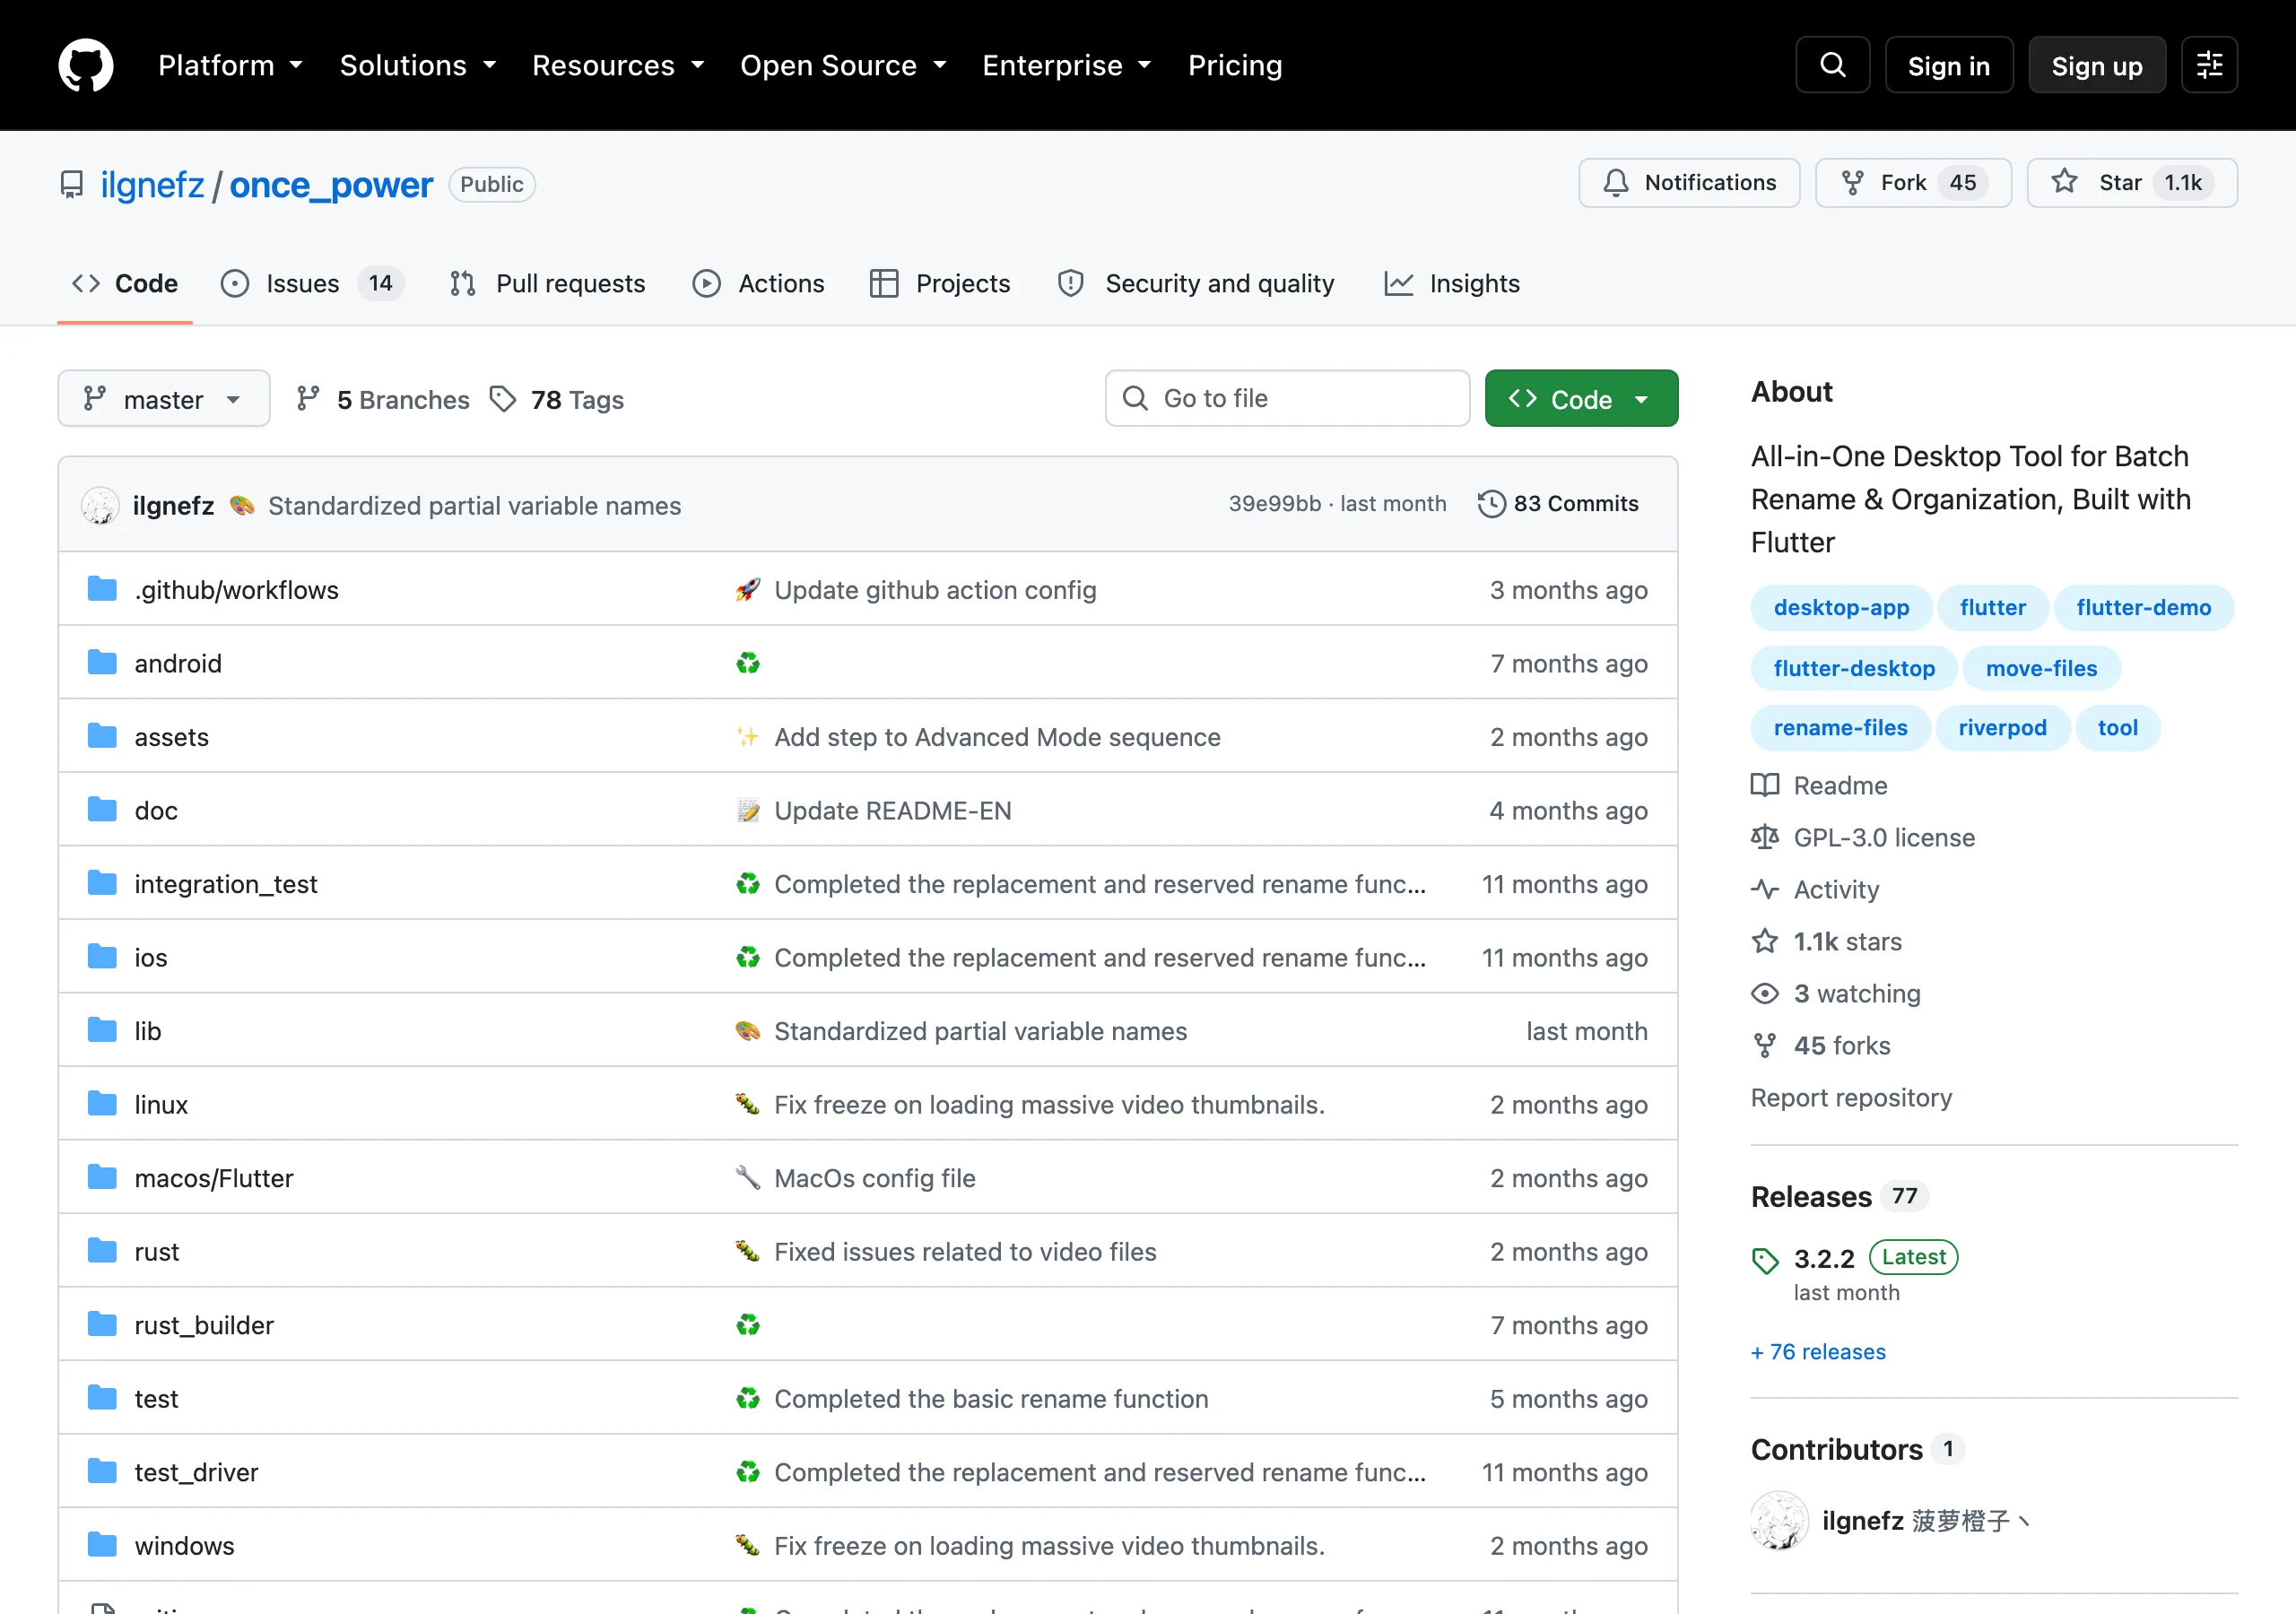Click the fork icon beside 45 forks
The width and height of the screenshot is (2296, 1614).
[x=1765, y=1045]
